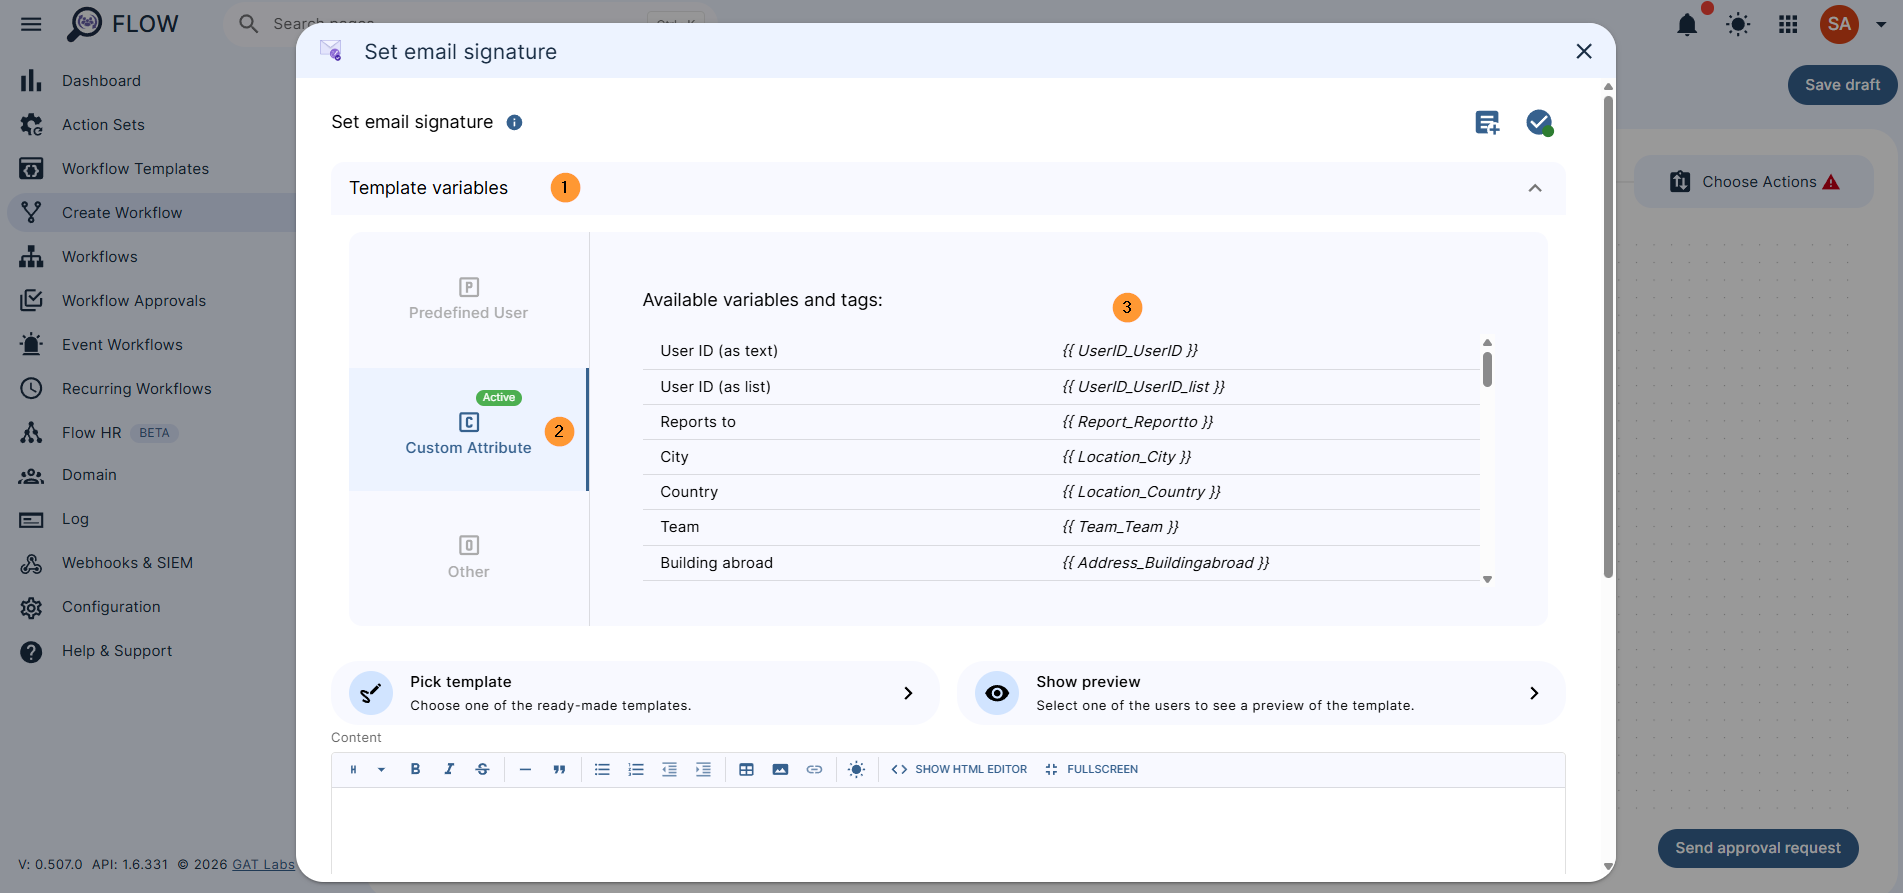Insert a hyperlink in the editor
The width and height of the screenshot is (1903, 893).
(x=814, y=770)
